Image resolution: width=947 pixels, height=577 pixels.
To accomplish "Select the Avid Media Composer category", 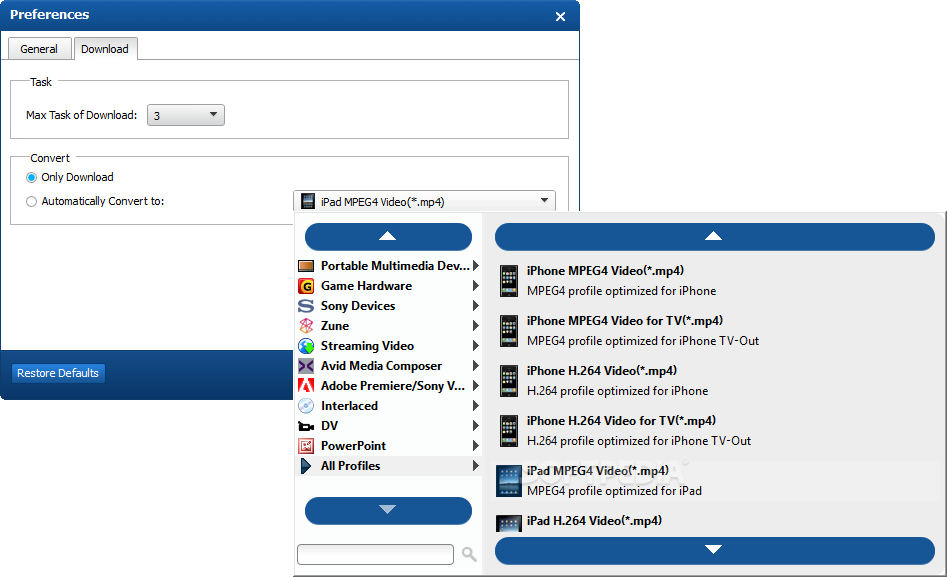I will (x=388, y=366).
